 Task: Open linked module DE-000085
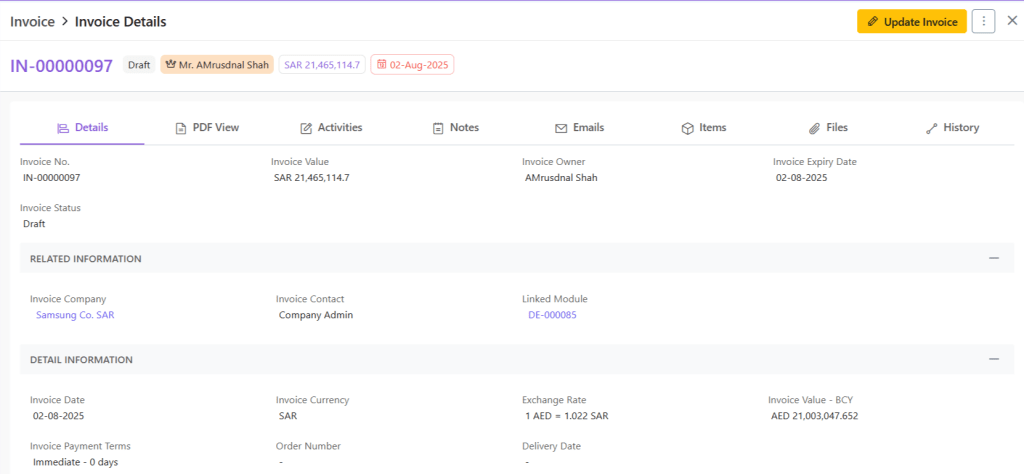552,315
